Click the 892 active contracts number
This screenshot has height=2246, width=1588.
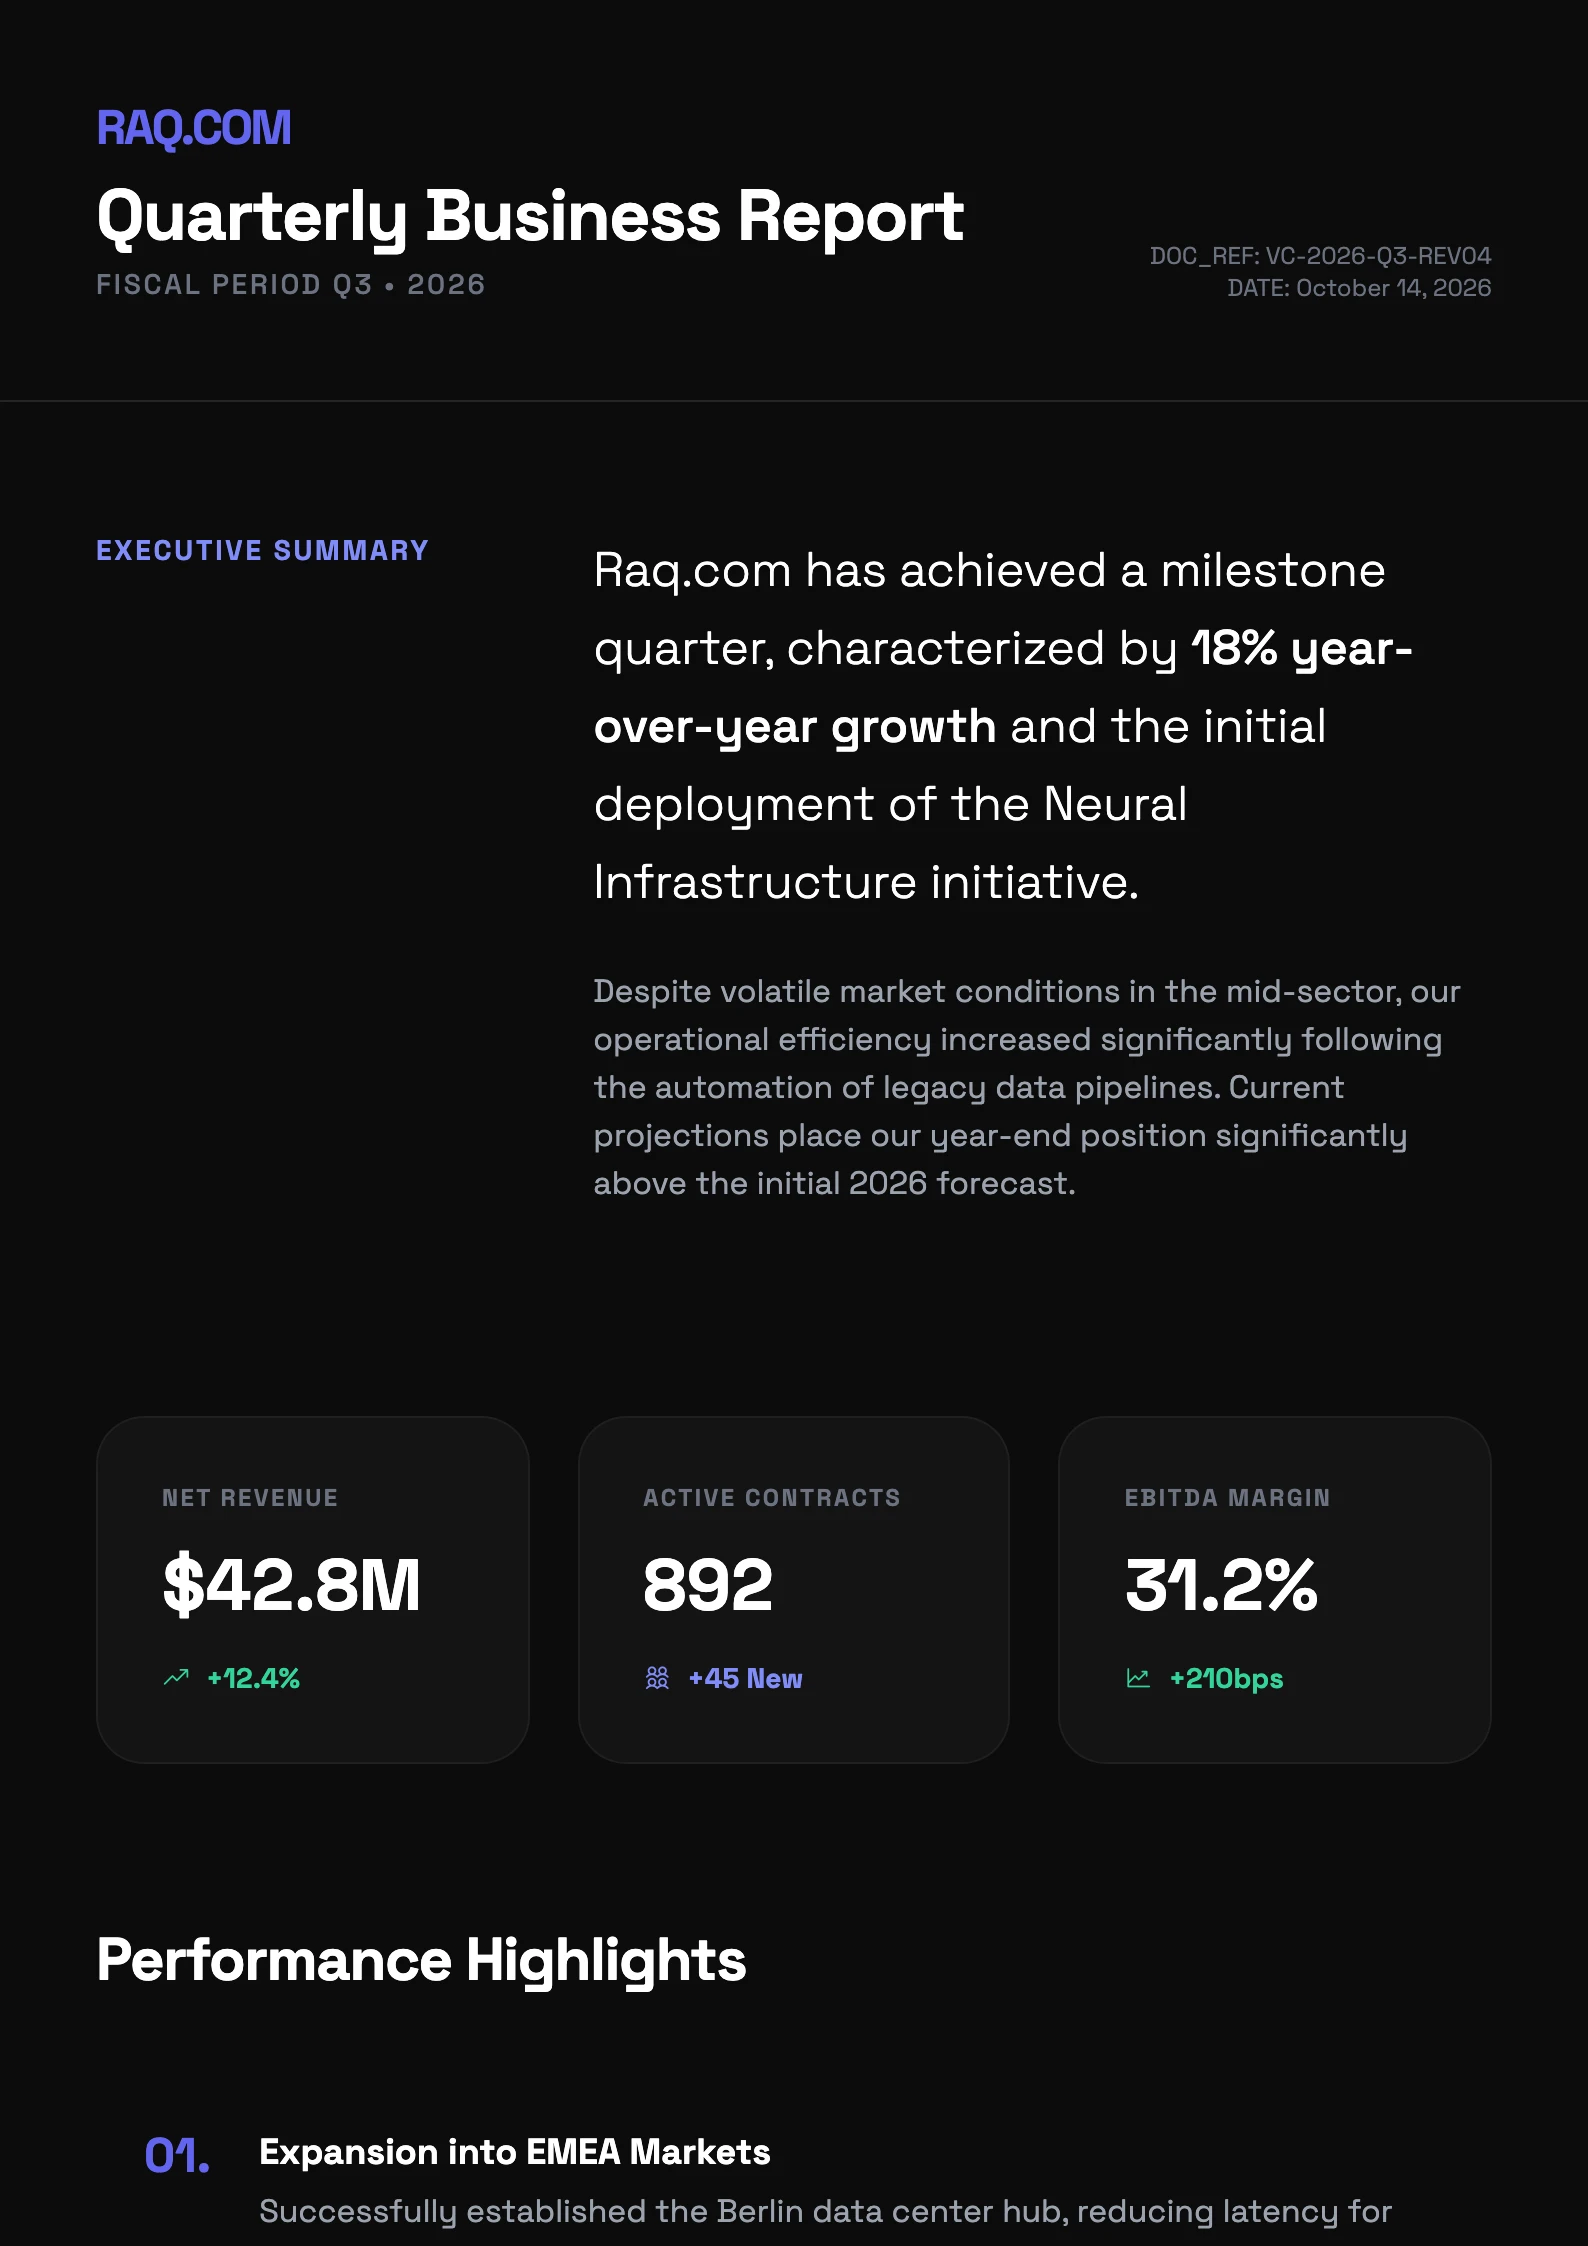point(707,1585)
